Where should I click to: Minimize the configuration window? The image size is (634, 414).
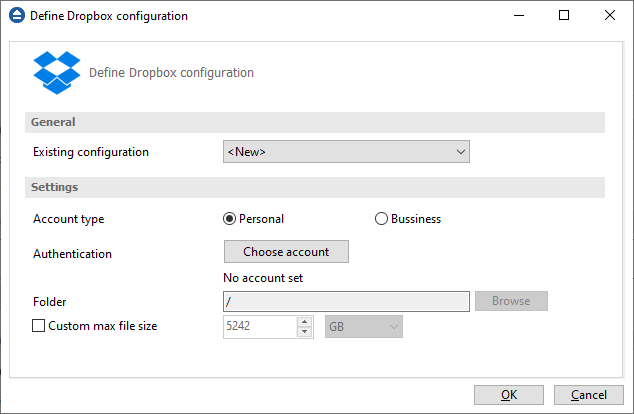click(x=519, y=15)
